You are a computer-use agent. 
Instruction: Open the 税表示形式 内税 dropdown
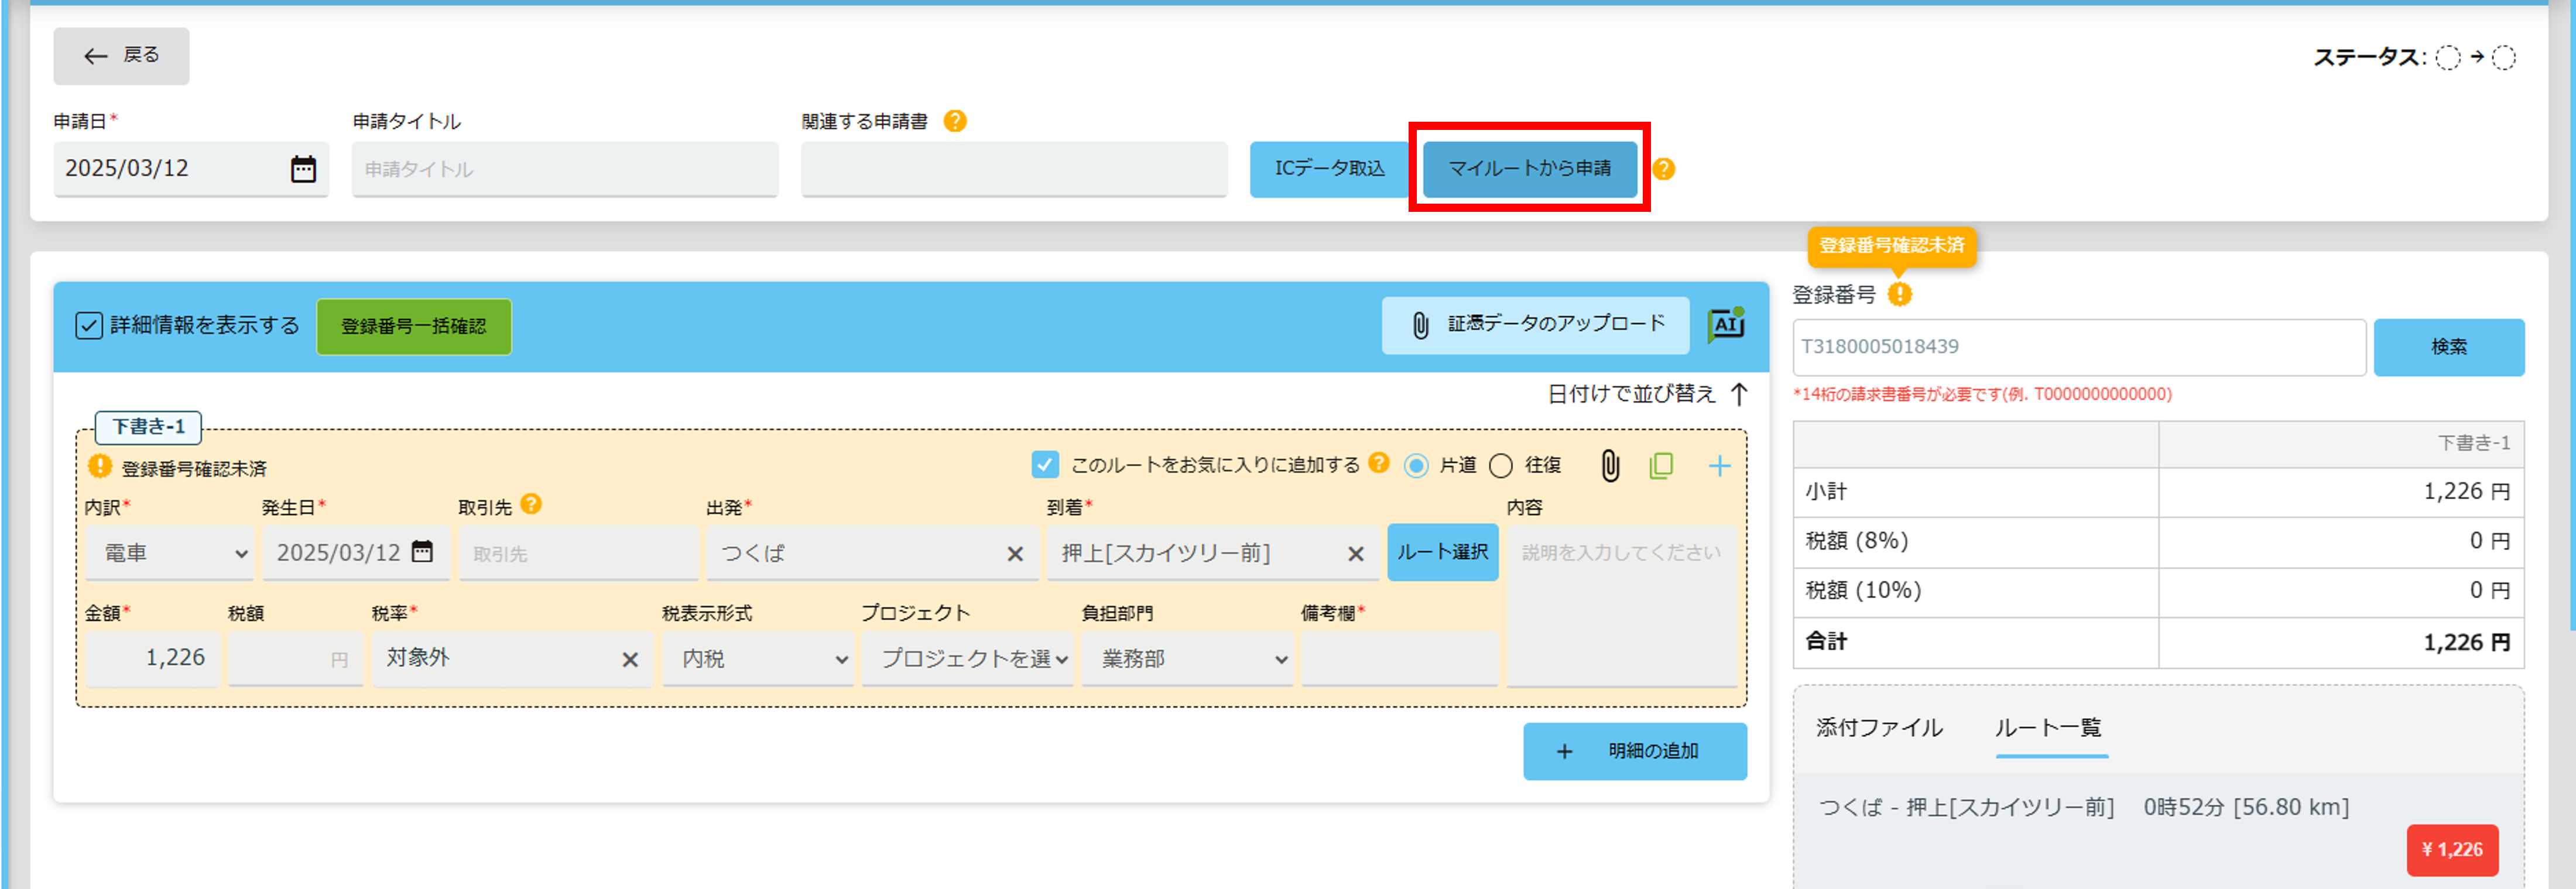pos(757,659)
